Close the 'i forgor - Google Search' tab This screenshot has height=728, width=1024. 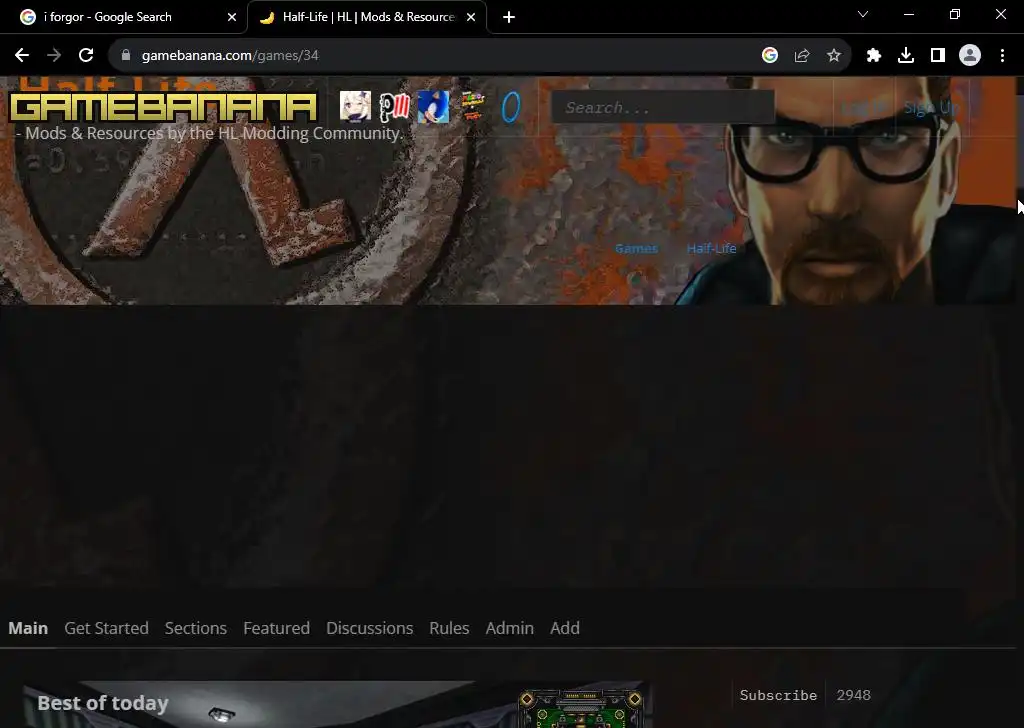tap(232, 17)
